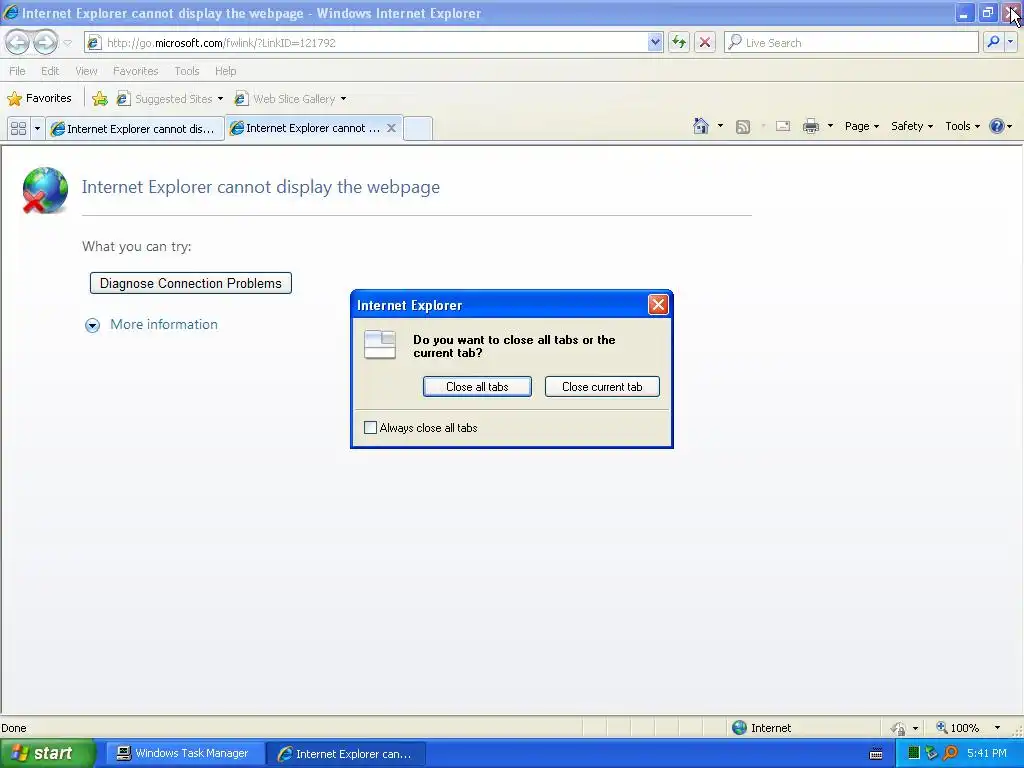Open the Home button dropdown arrow
The image size is (1024, 768).
point(720,126)
